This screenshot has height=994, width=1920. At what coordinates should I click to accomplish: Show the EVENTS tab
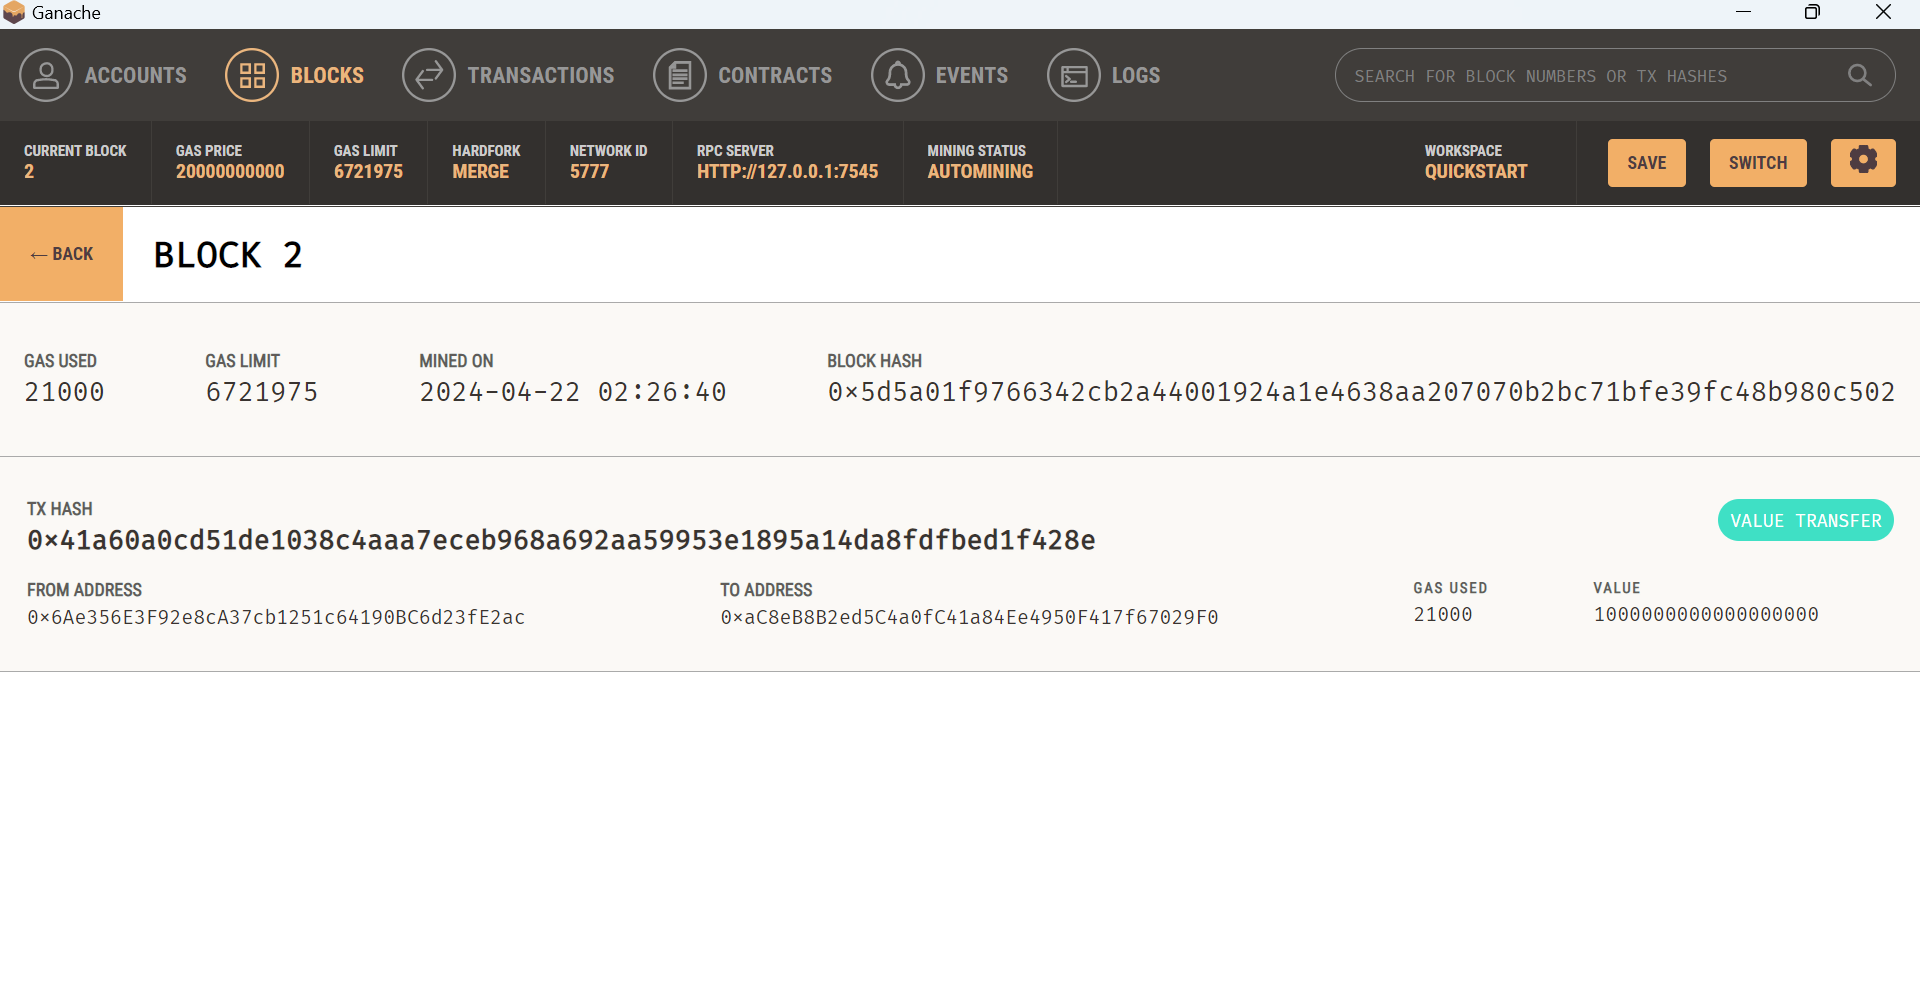click(x=972, y=75)
